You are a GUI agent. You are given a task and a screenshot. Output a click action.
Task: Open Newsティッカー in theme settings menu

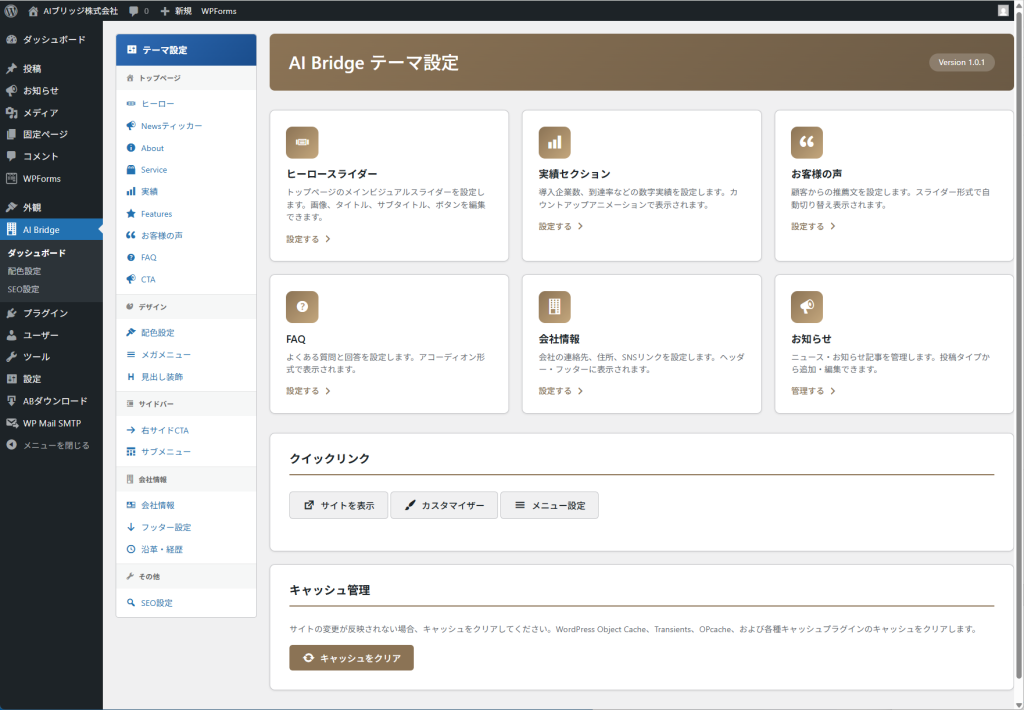pyautogui.click(x=171, y=126)
